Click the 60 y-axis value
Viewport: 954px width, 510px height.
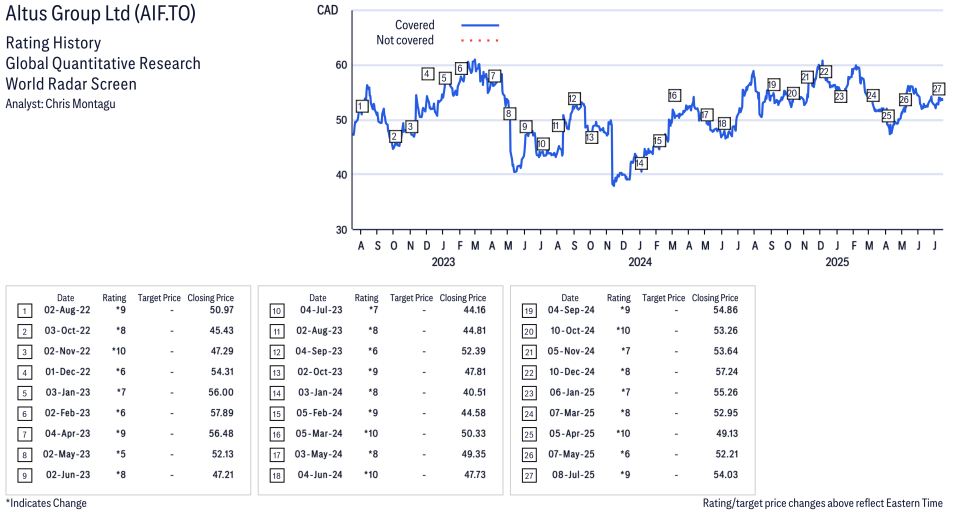[341, 65]
